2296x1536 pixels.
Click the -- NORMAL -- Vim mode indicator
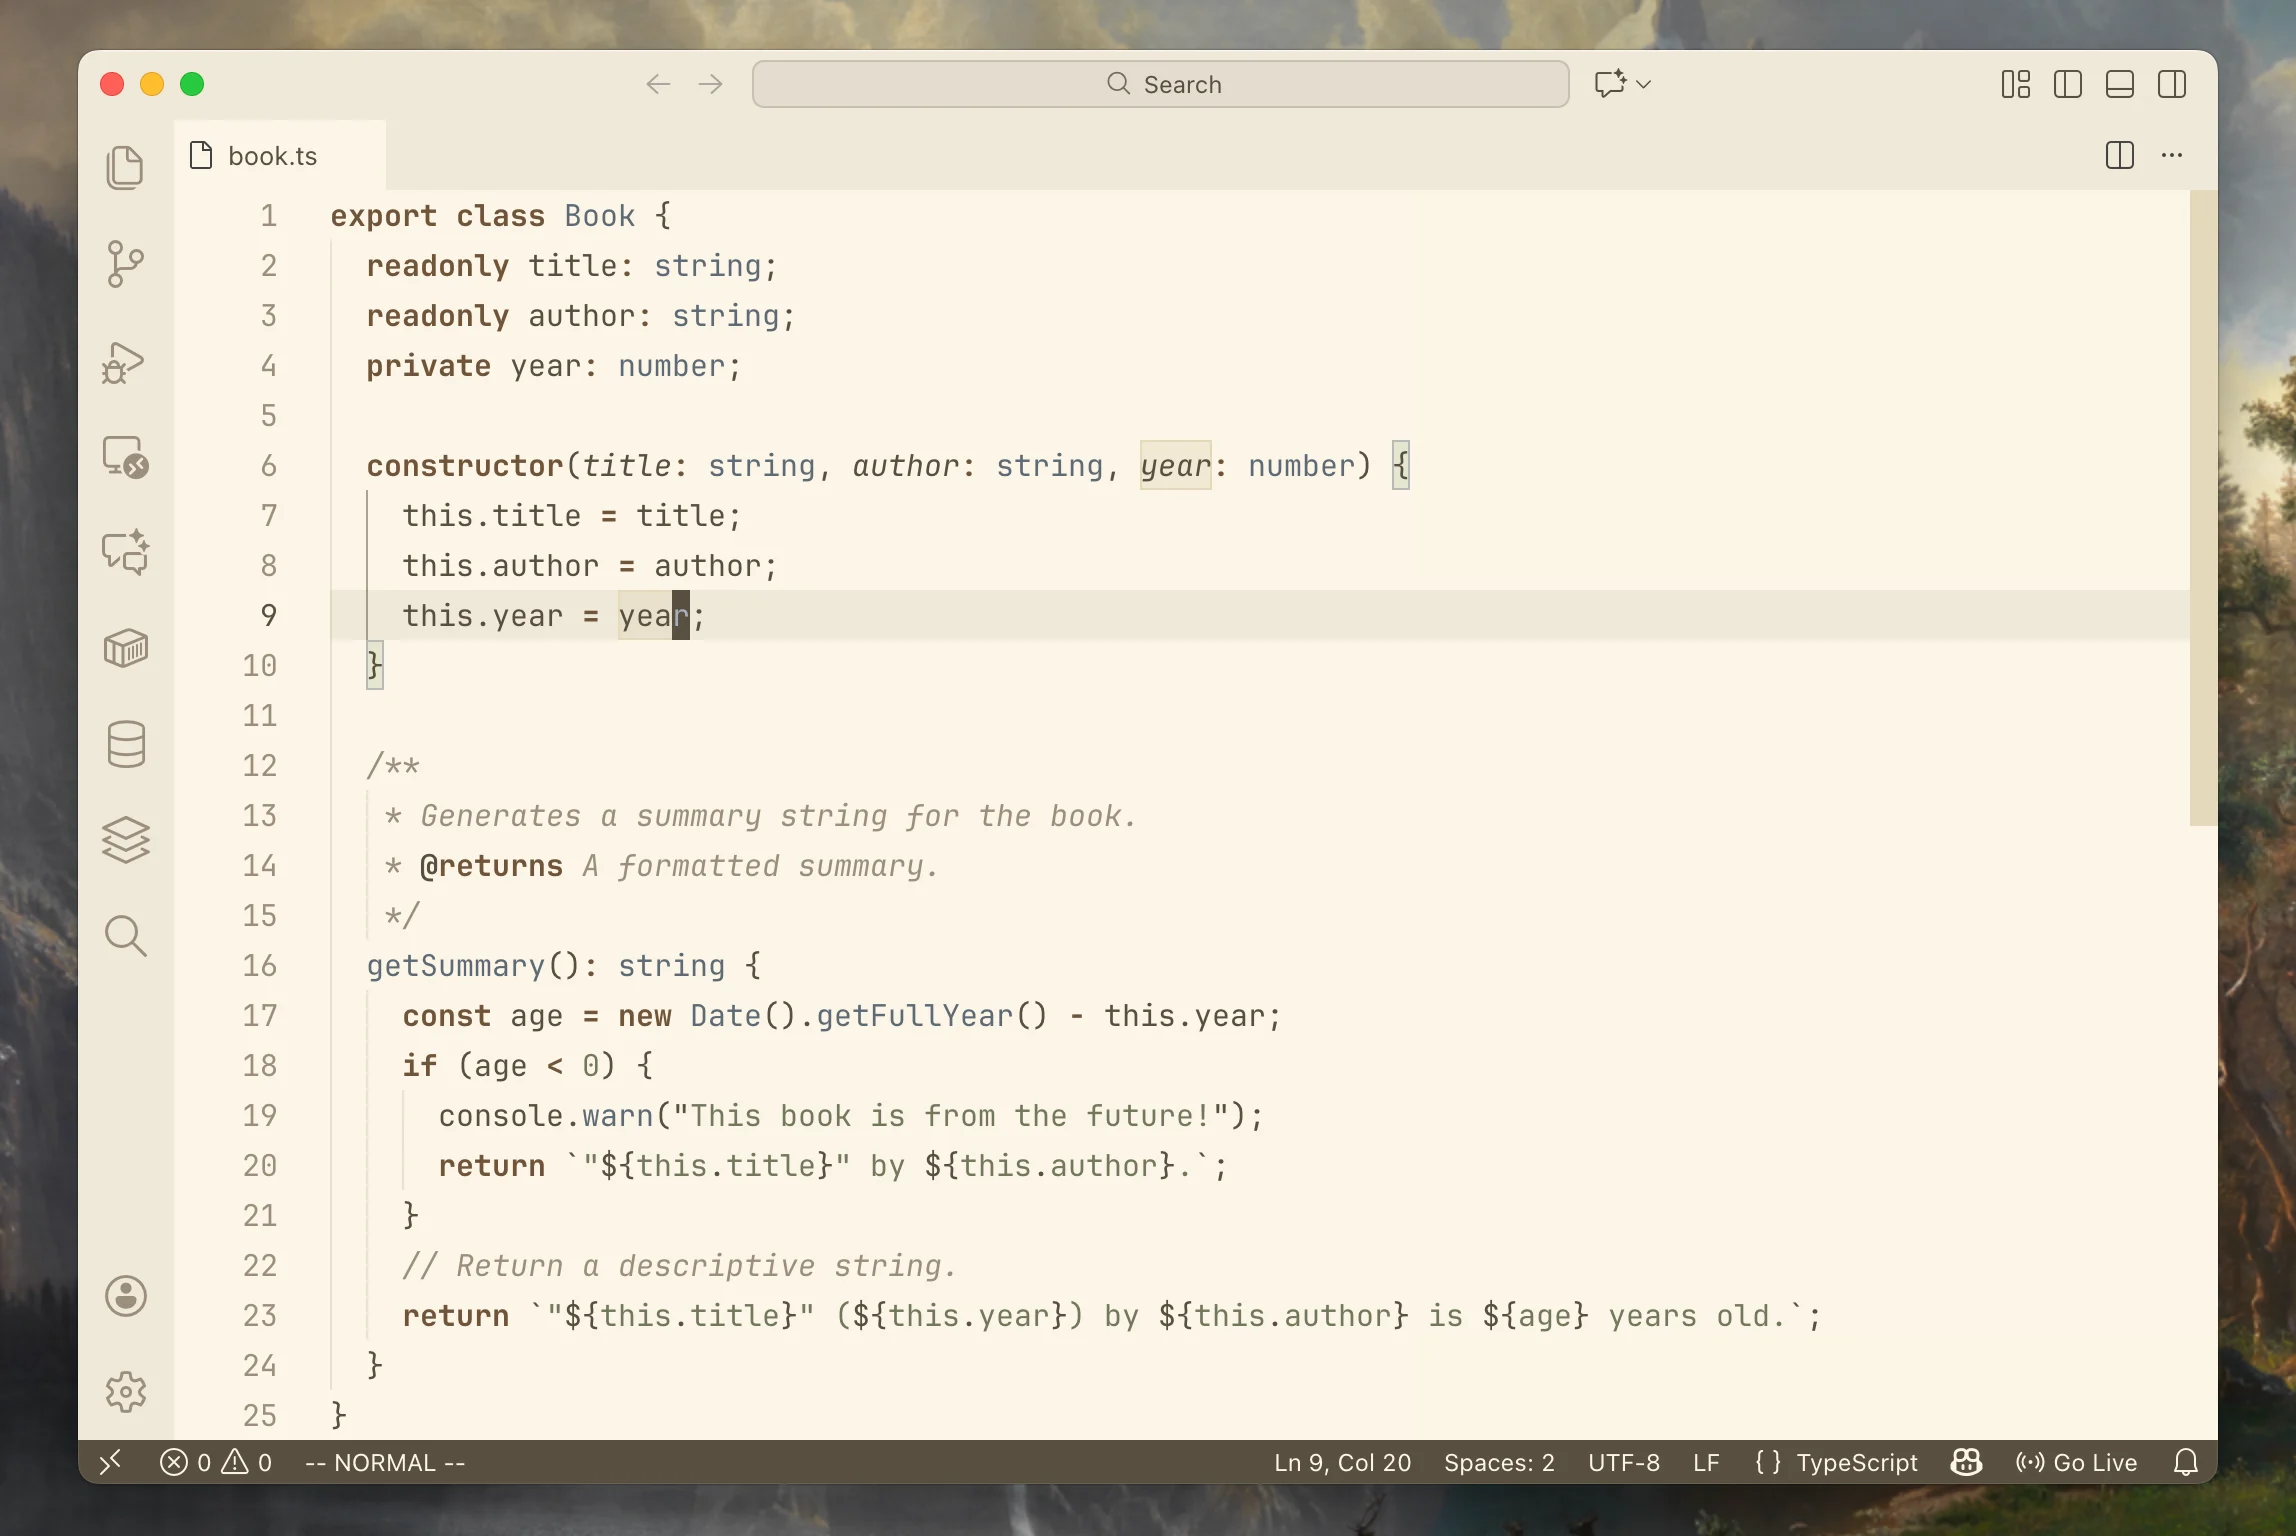pyautogui.click(x=385, y=1462)
